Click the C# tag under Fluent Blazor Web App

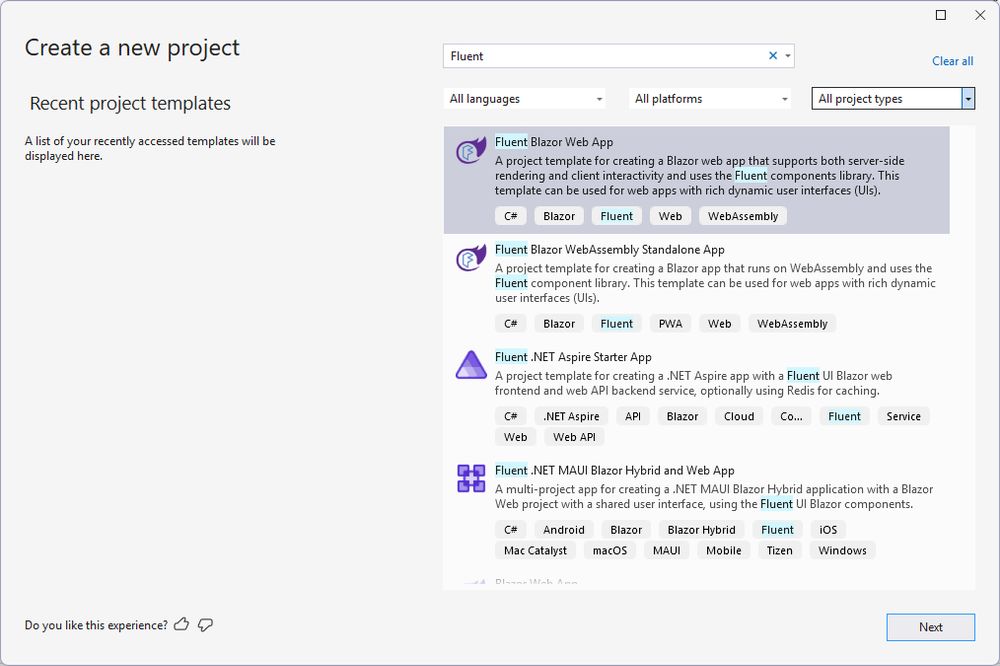511,216
